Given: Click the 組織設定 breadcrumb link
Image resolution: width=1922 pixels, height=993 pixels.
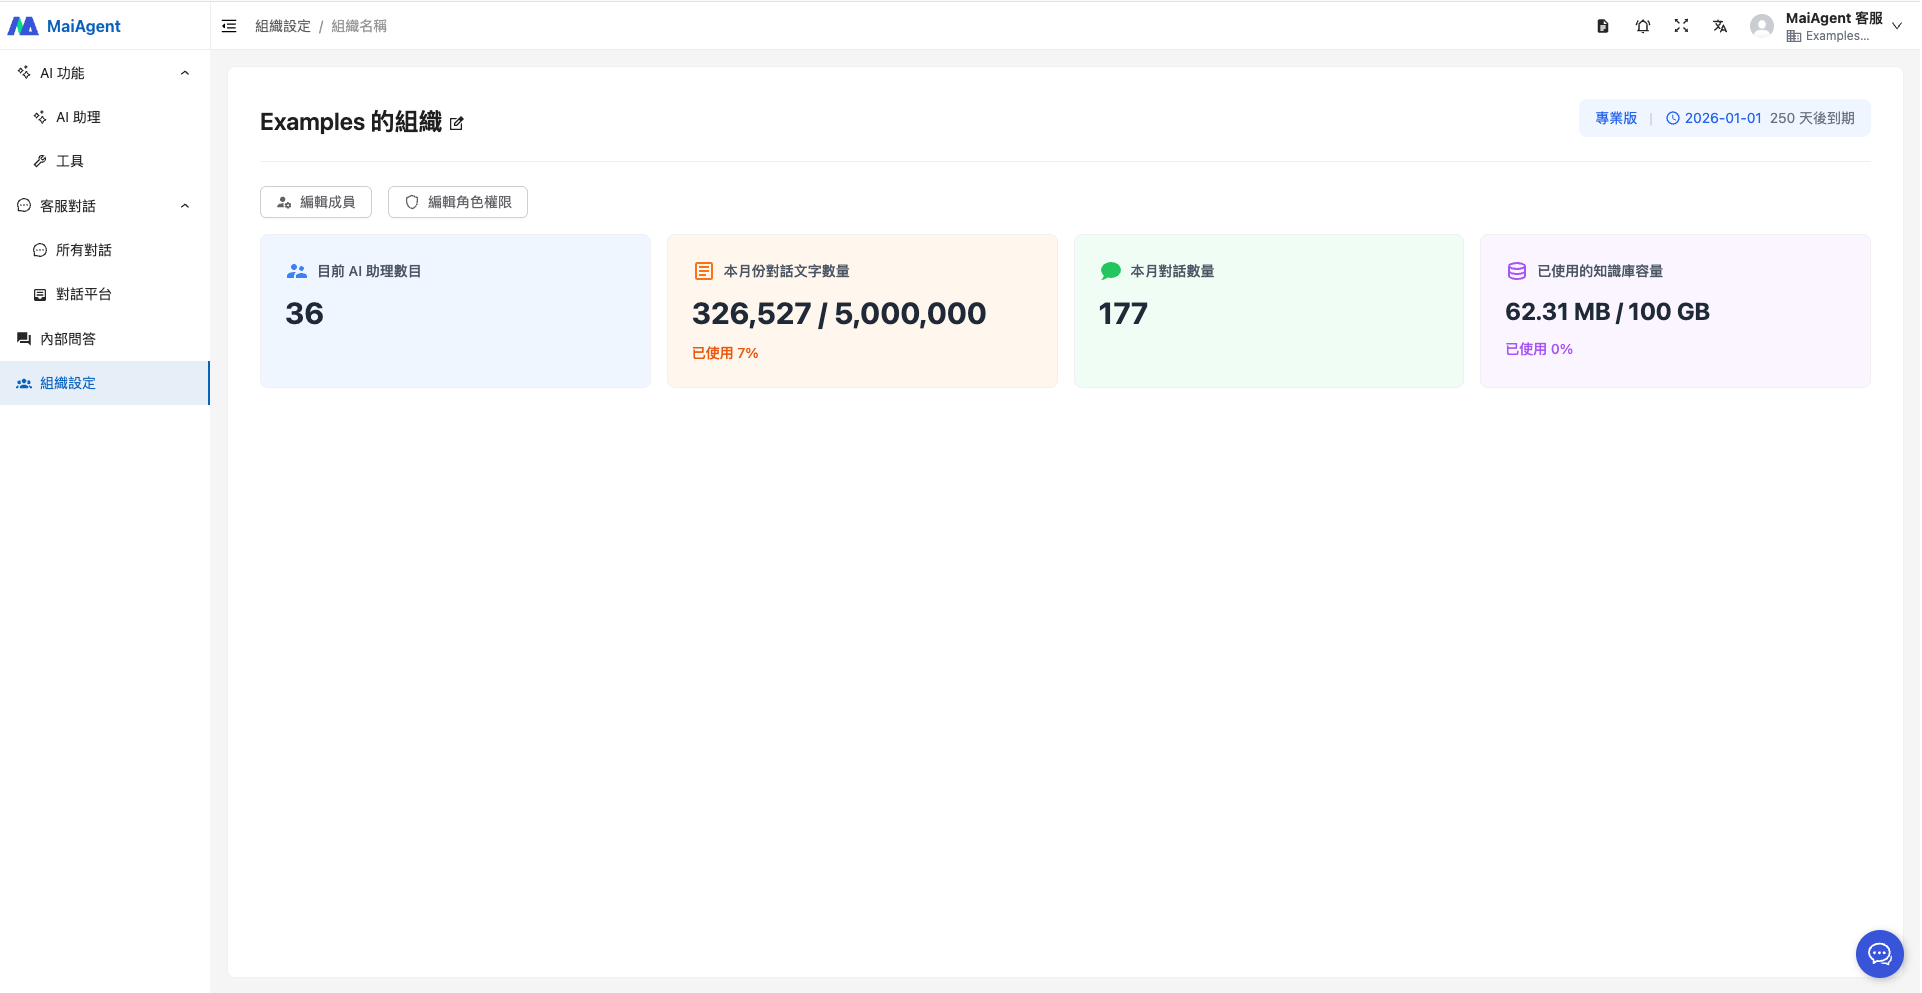Looking at the screenshot, I should (283, 26).
